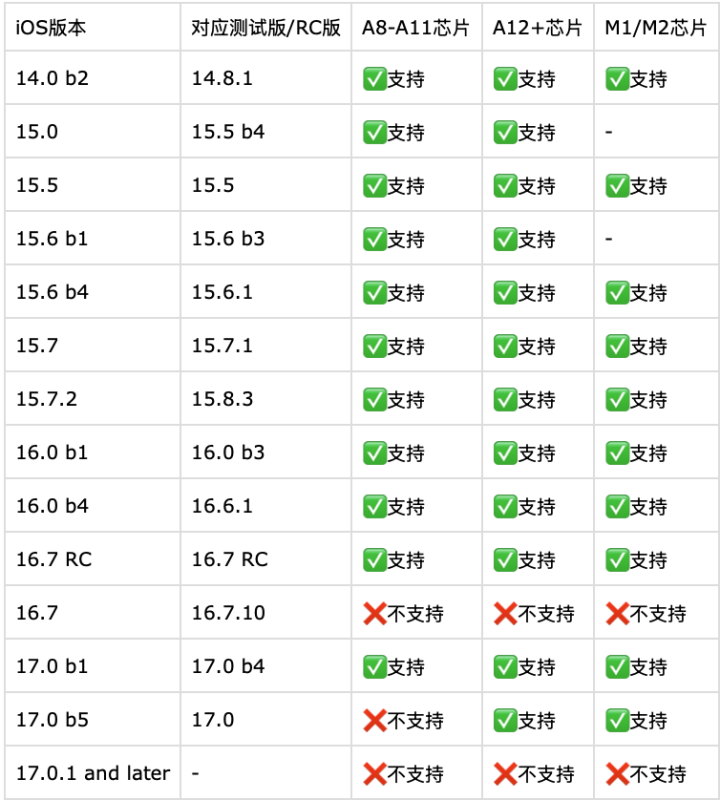Select the 16.0 b1 cell
This screenshot has height=800, width=720.
point(92,452)
